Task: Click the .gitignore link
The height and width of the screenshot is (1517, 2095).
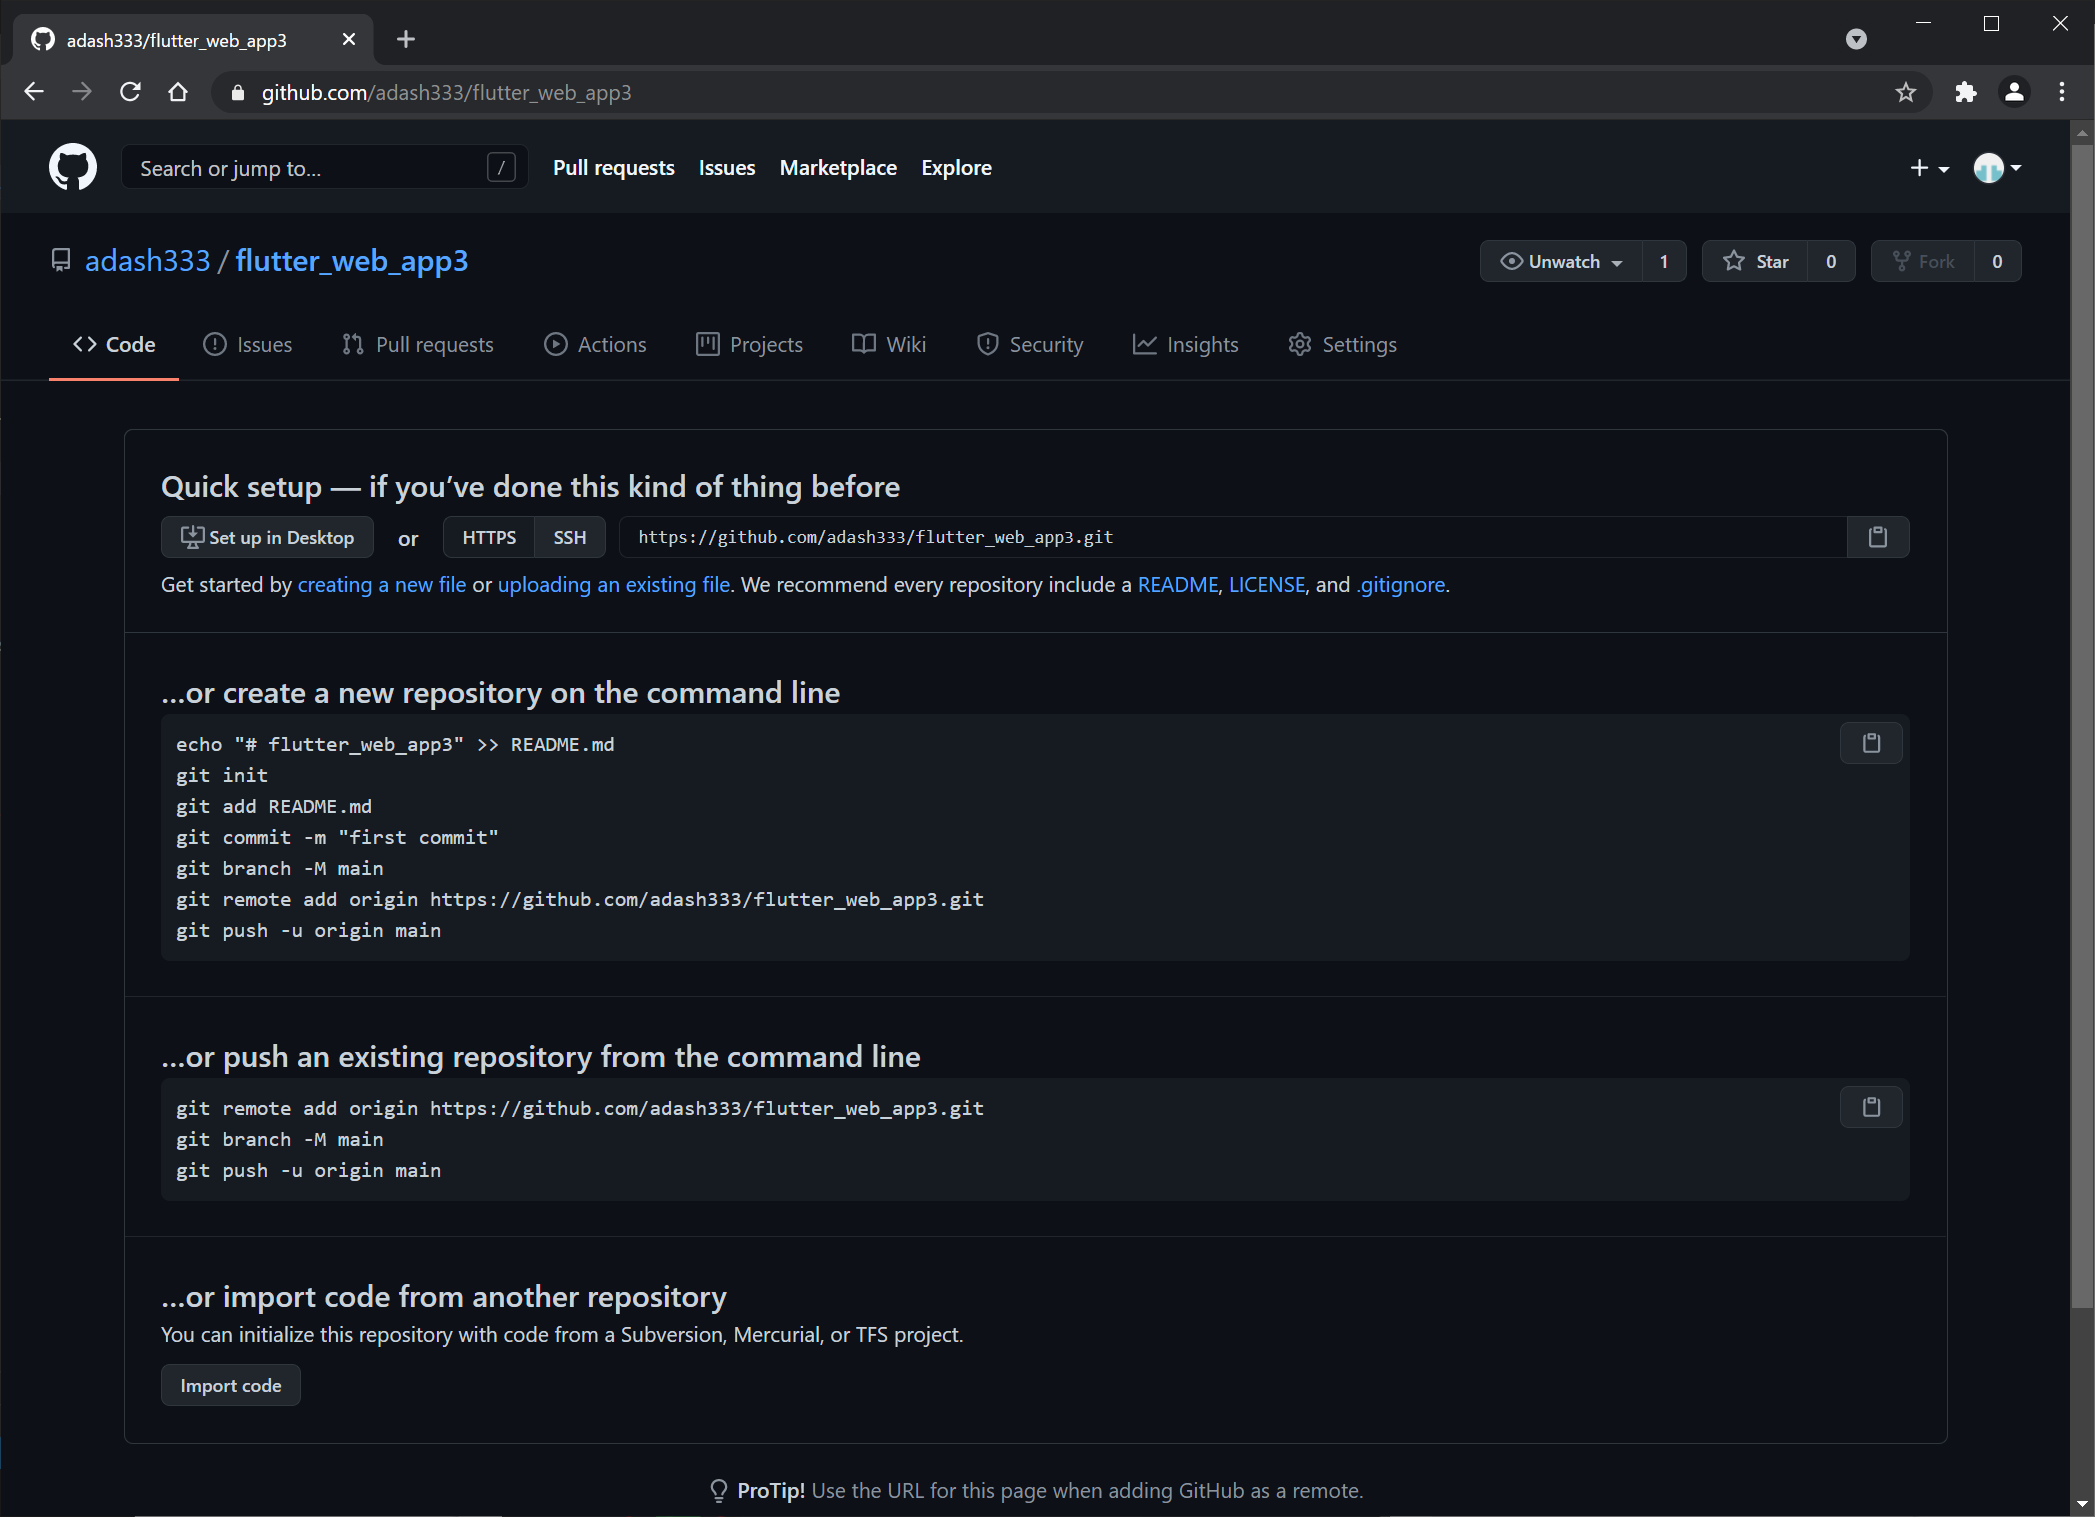Action: pyautogui.click(x=1401, y=585)
